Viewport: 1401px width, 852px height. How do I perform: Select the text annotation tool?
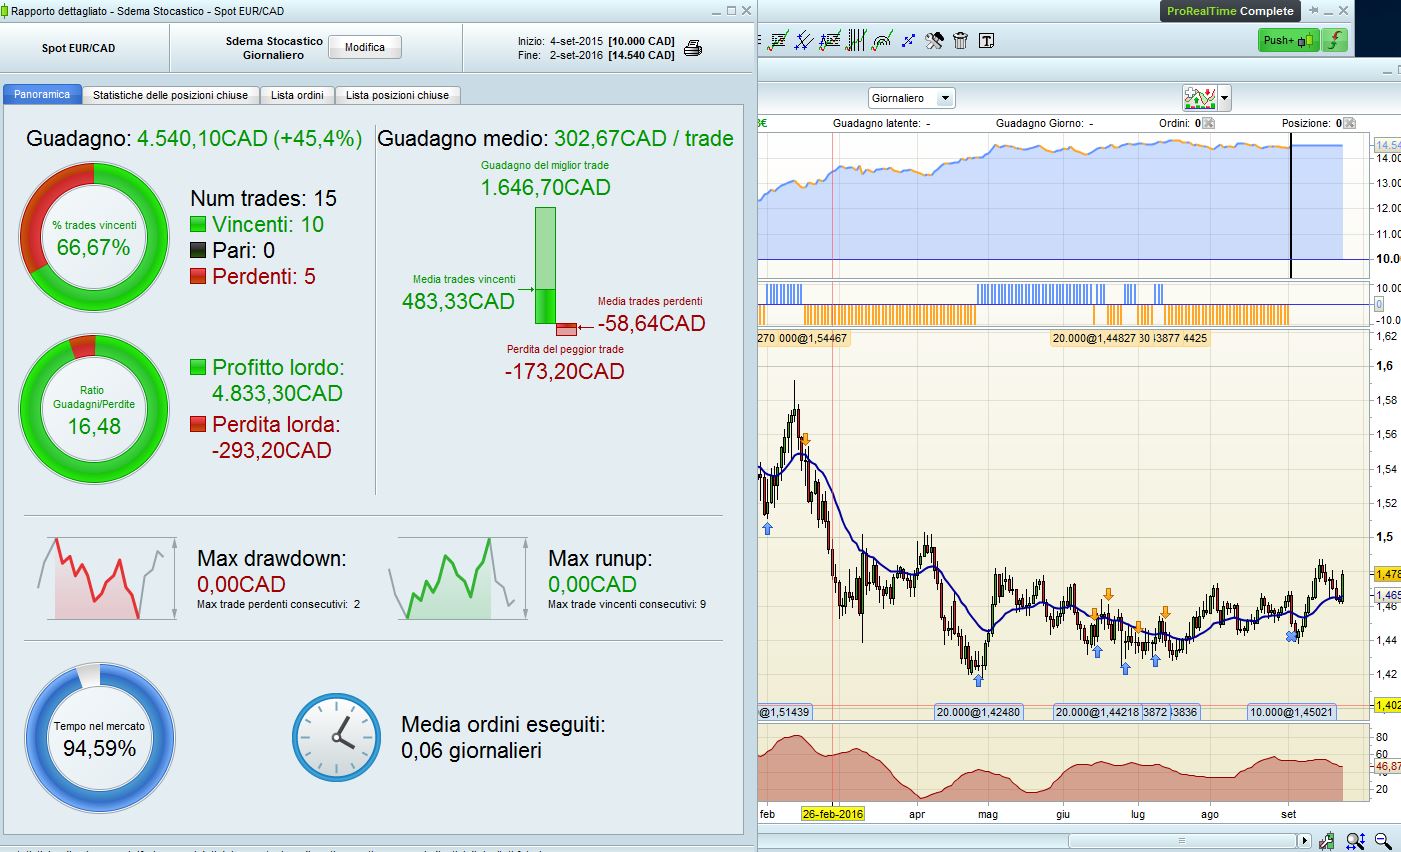(x=986, y=41)
